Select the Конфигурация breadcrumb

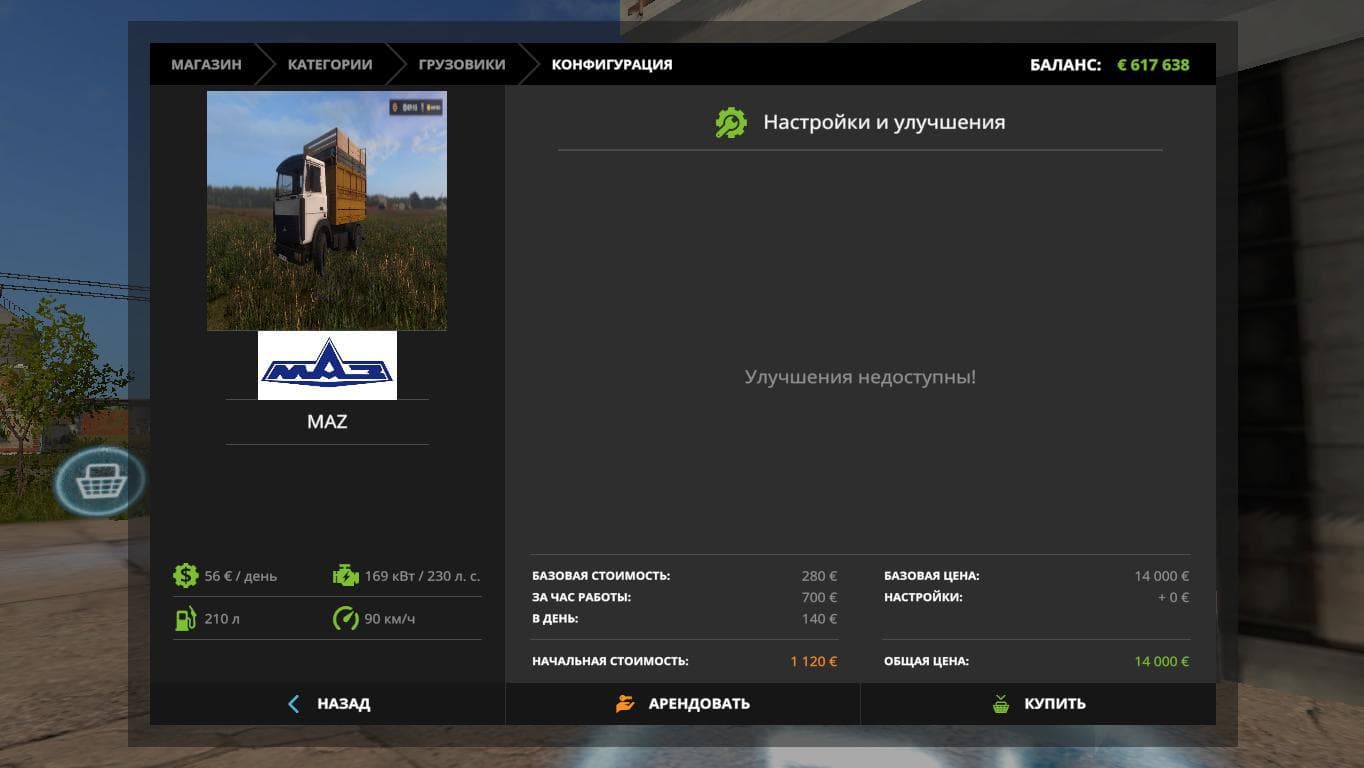(x=612, y=64)
